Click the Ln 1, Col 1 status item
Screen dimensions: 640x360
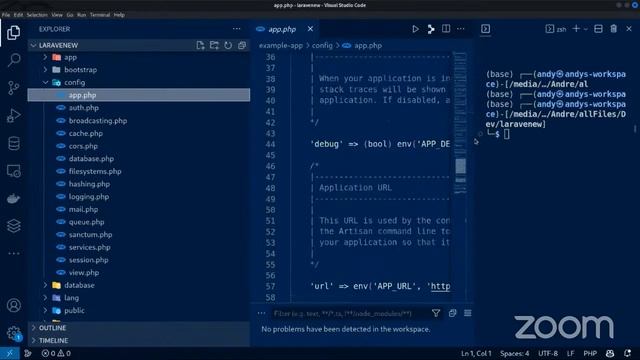(x=476, y=353)
